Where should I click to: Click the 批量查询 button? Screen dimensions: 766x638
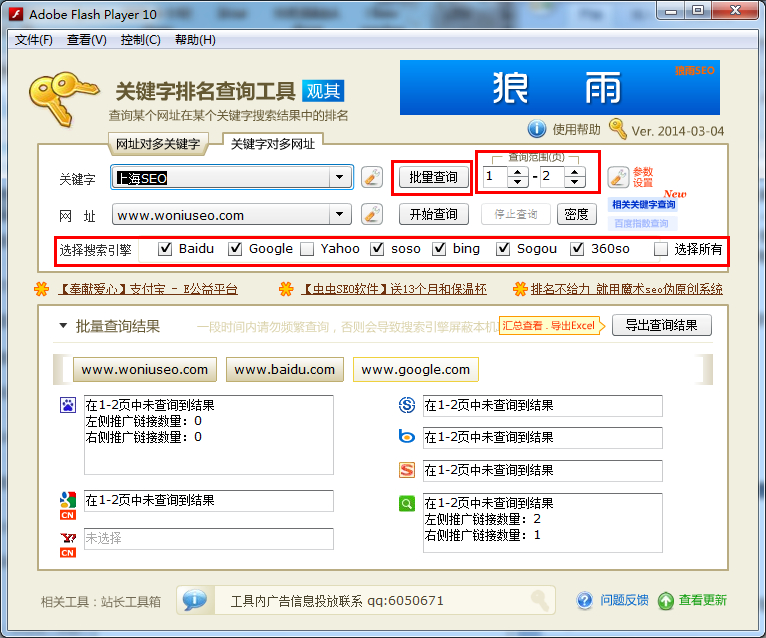(x=434, y=178)
